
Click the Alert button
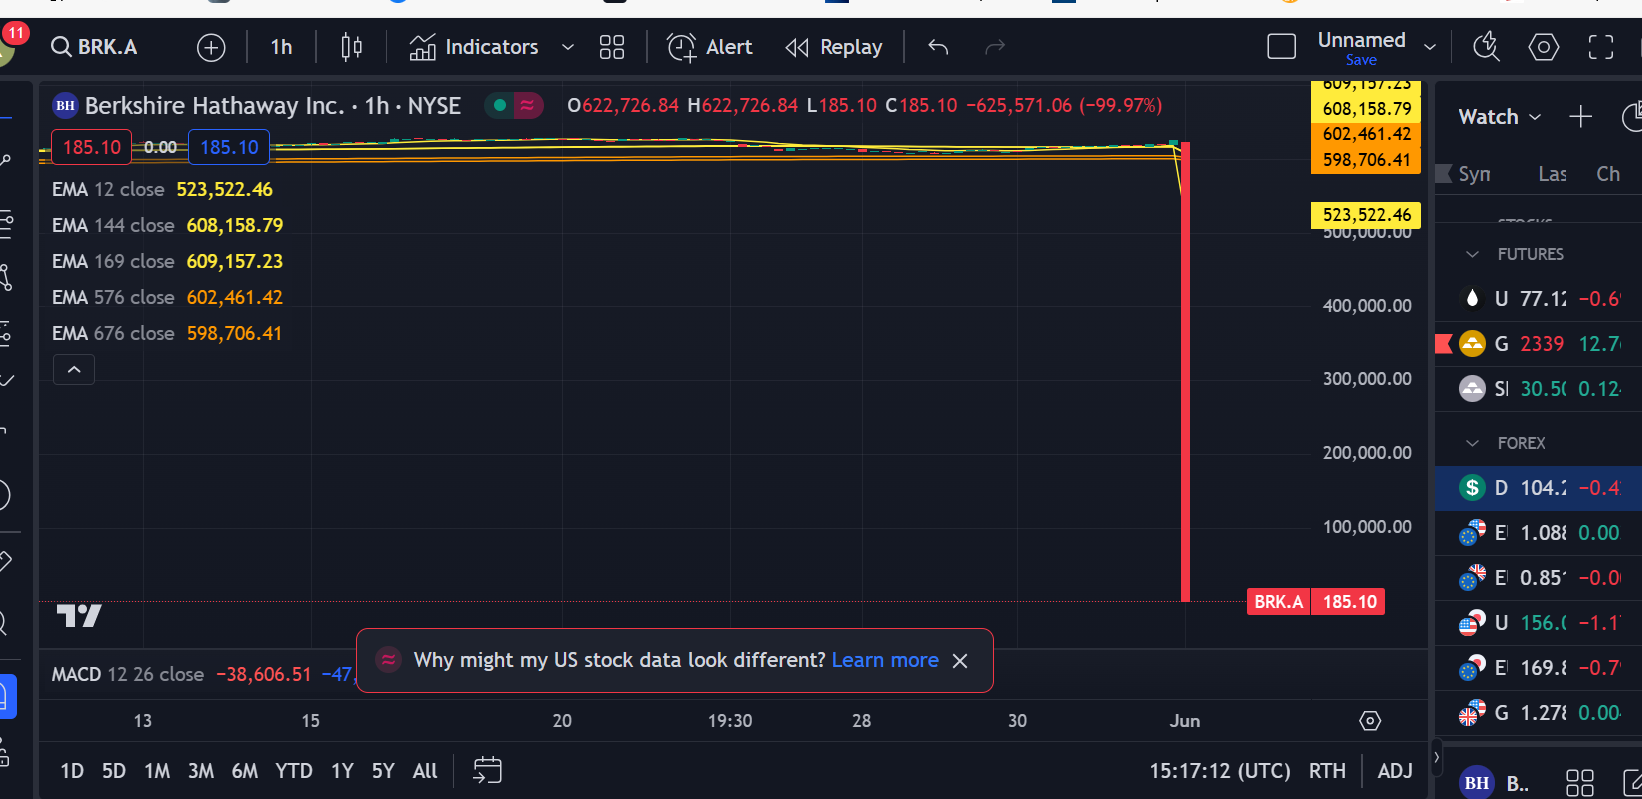[x=710, y=47]
